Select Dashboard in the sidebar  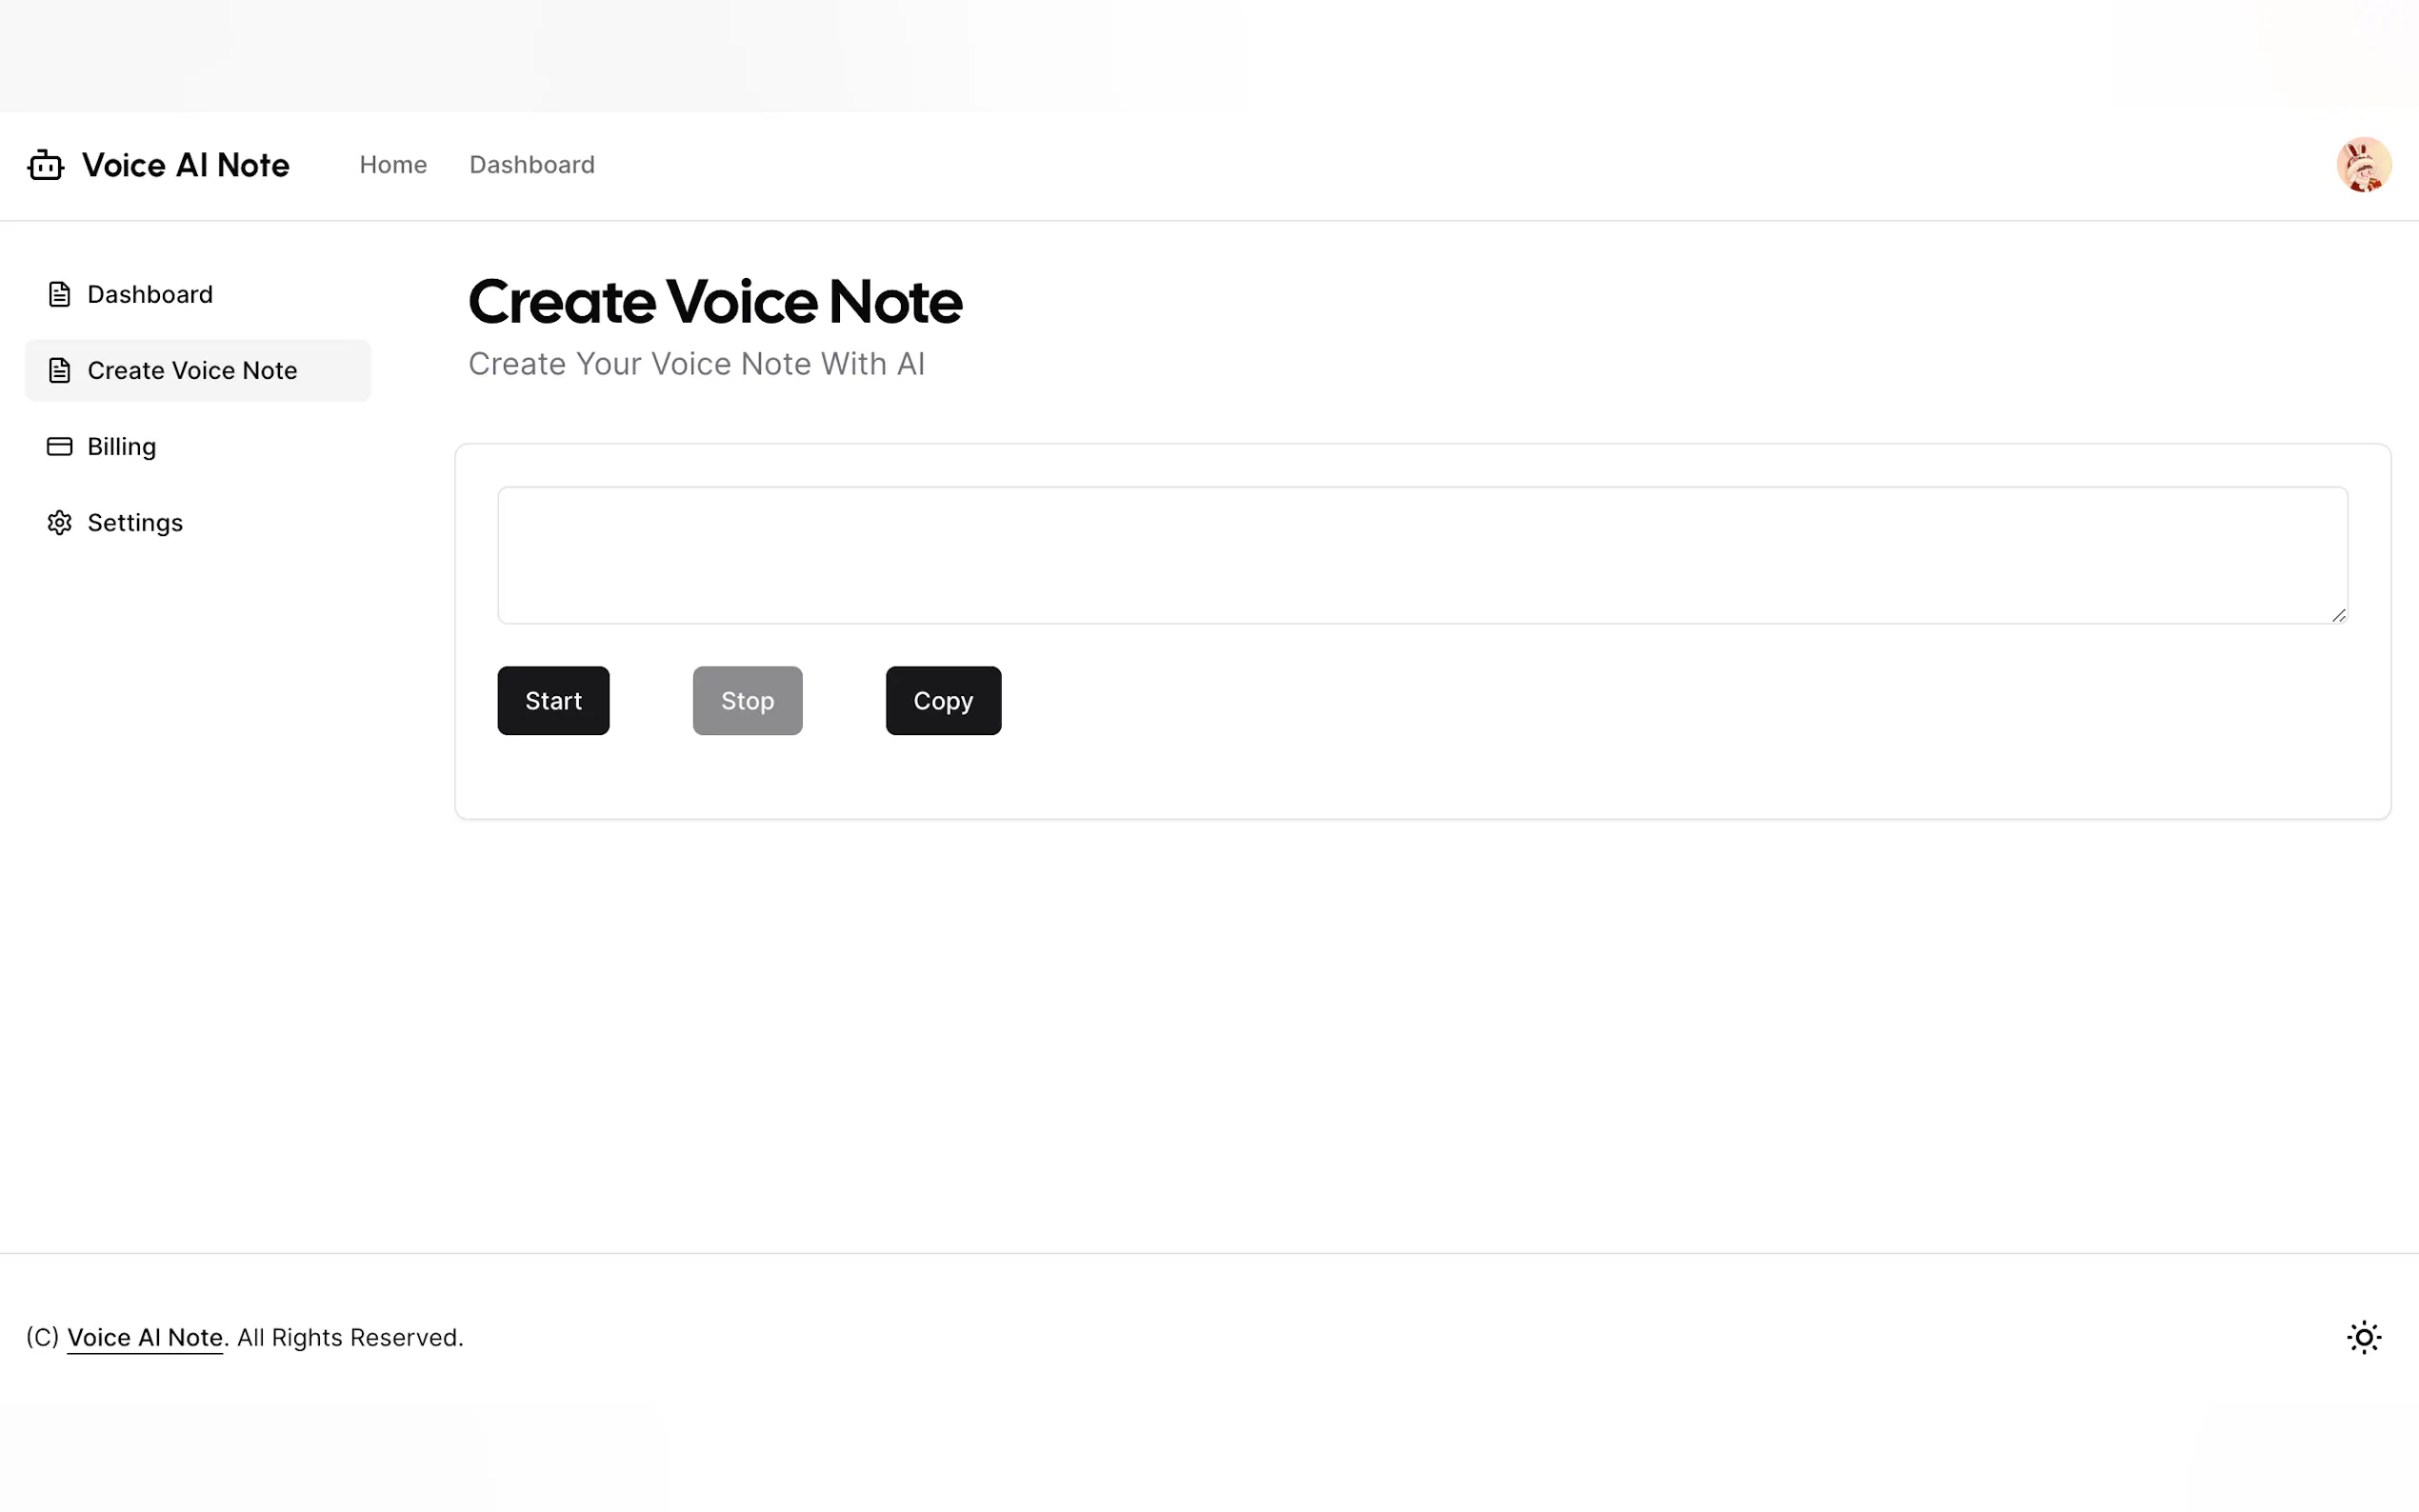point(150,294)
